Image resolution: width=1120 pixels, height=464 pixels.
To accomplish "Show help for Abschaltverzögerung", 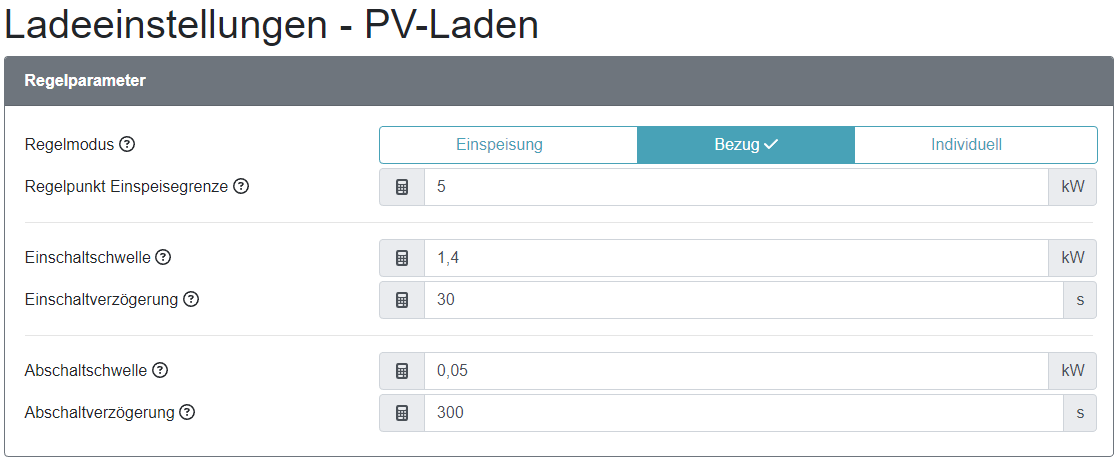I will click(x=187, y=412).
